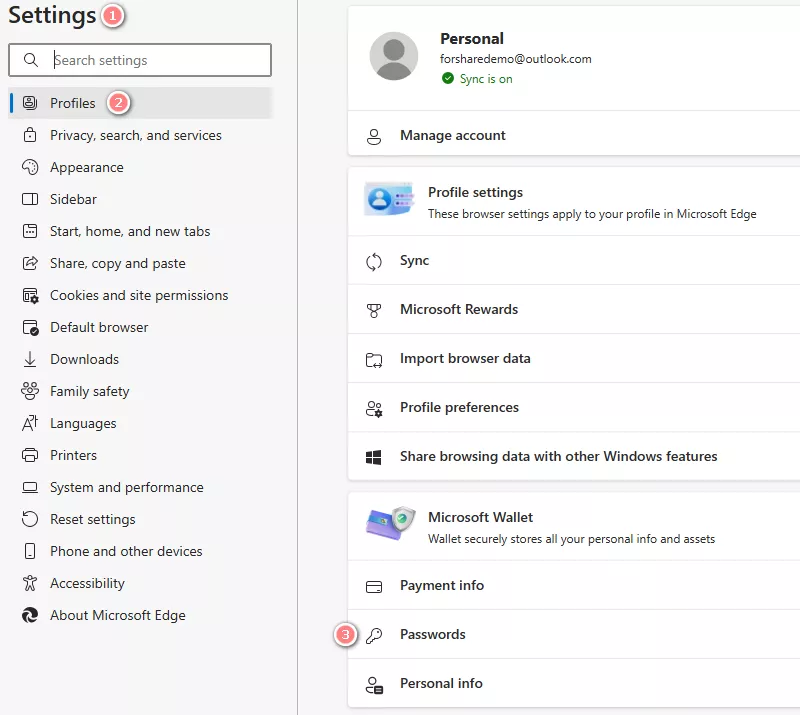Open the Passwords row
The width and height of the screenshot is (800, 715).
(x=574, y=634)
